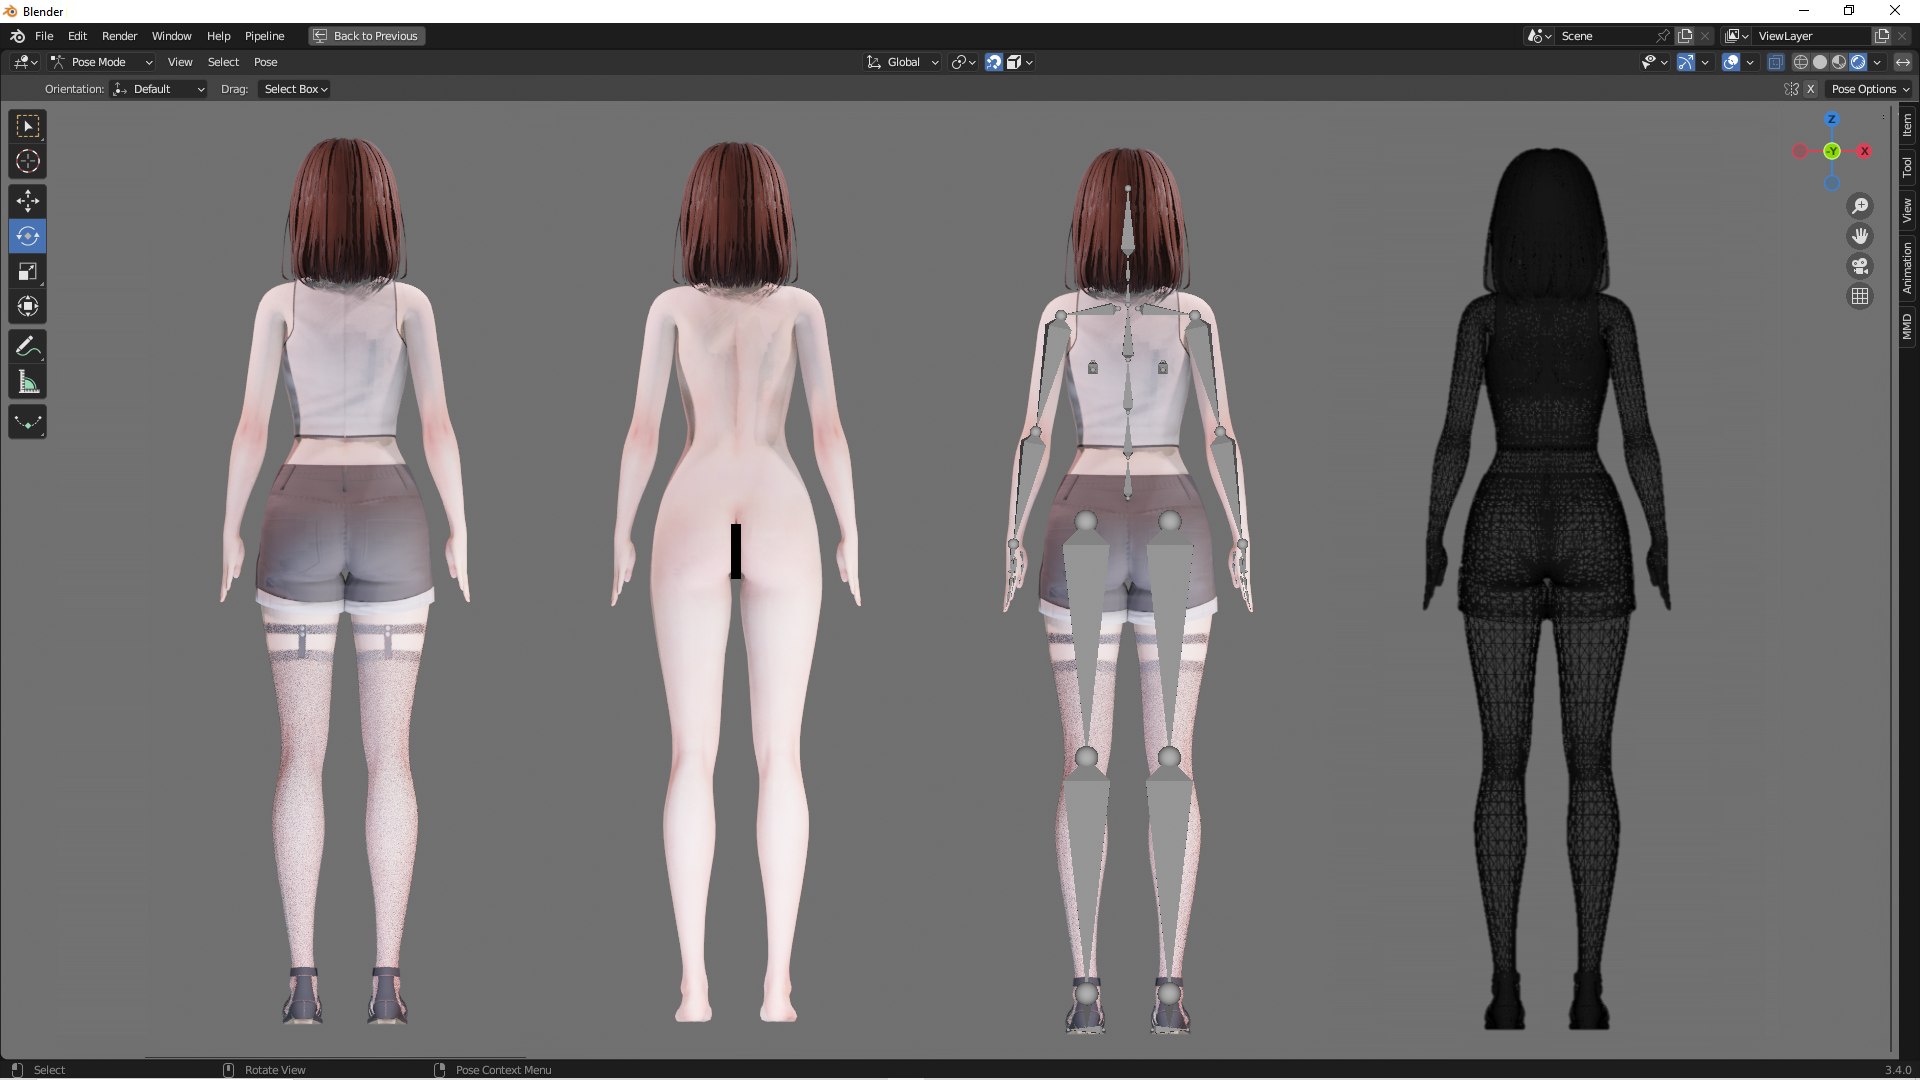Select the Select Box tool in the toolbar
The image size is (1920, 1080).
[28, 126]
